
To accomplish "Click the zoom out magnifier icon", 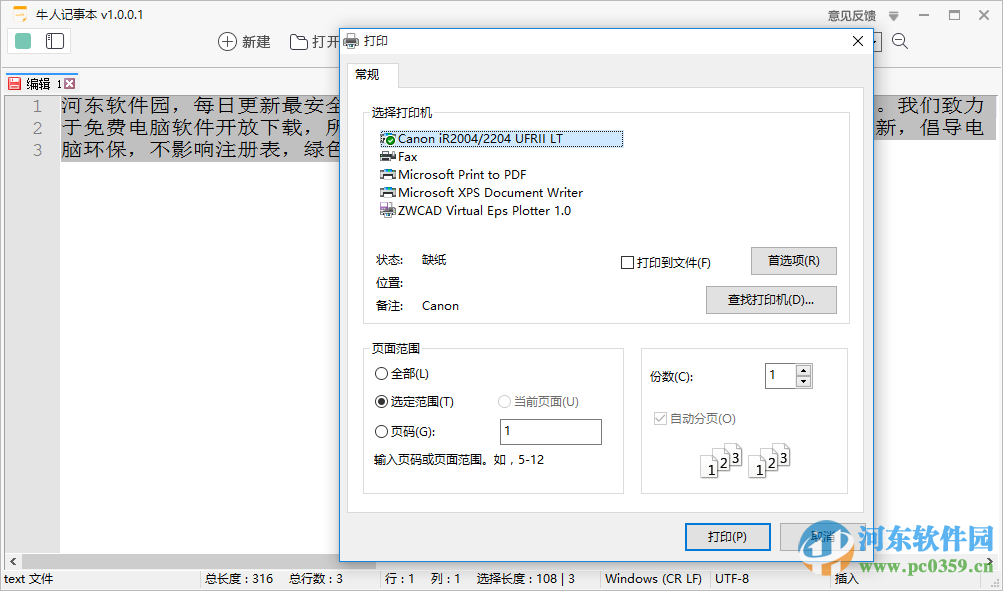I will click(x=898, y=41).
